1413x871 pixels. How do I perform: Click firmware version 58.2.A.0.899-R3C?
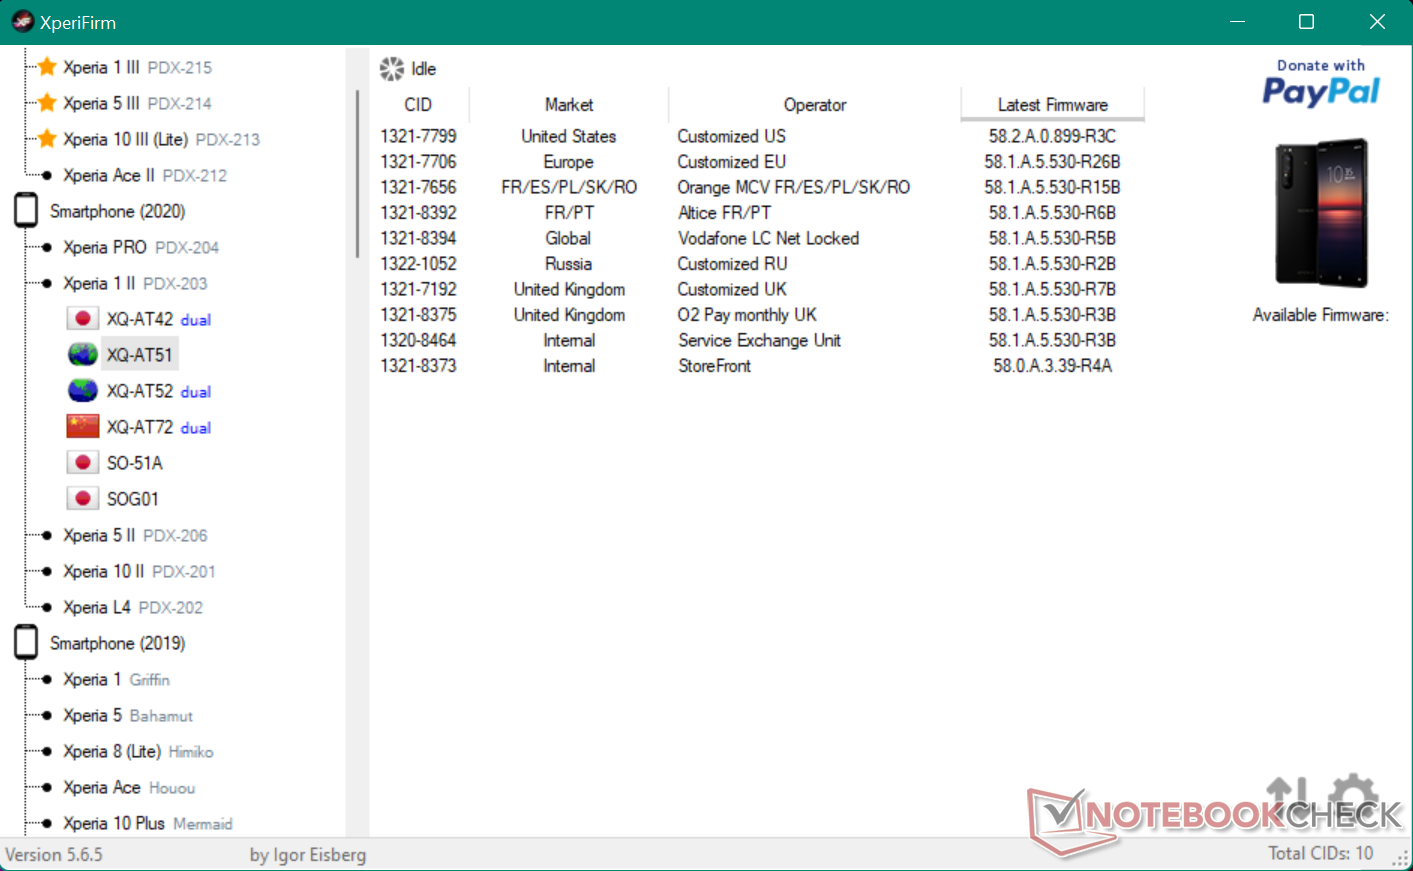[x=1052, y=136]
